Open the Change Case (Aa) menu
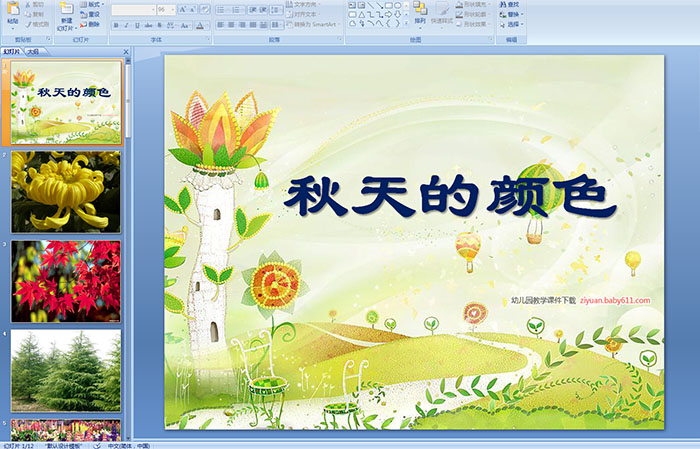Viewport: 700px width, 449px height. pos(185,25)
